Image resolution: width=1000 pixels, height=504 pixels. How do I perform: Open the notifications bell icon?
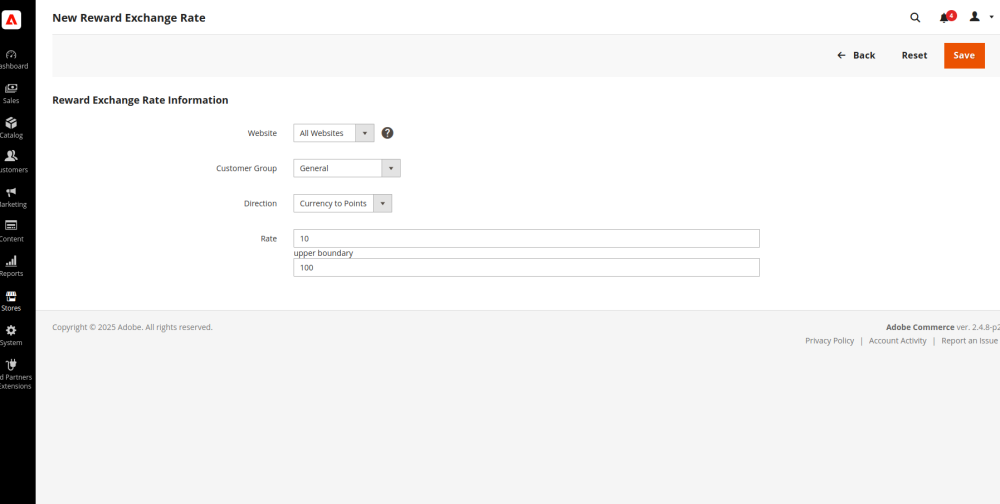point(945,18)
